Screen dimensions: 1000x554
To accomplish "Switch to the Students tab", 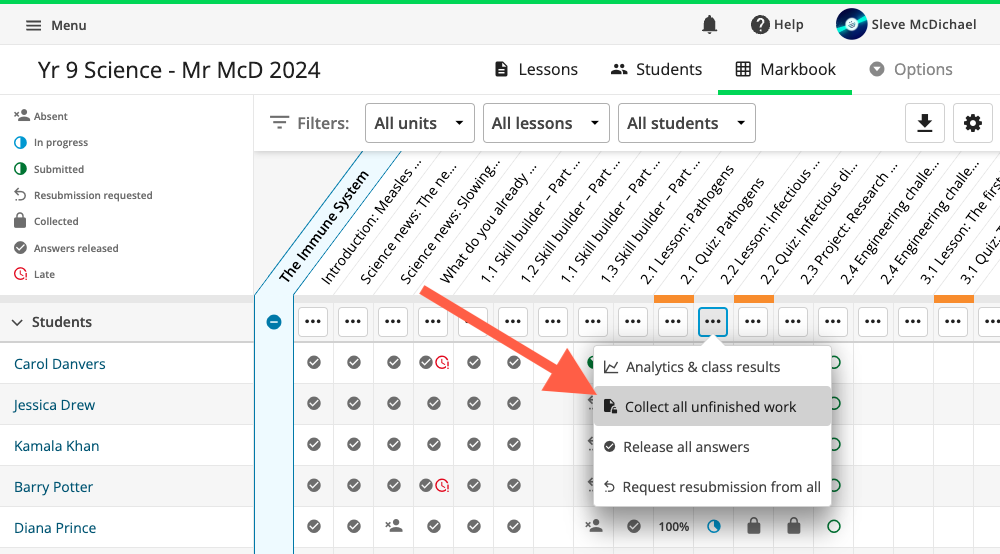I will pyautogui.click(x=656, y=69).
